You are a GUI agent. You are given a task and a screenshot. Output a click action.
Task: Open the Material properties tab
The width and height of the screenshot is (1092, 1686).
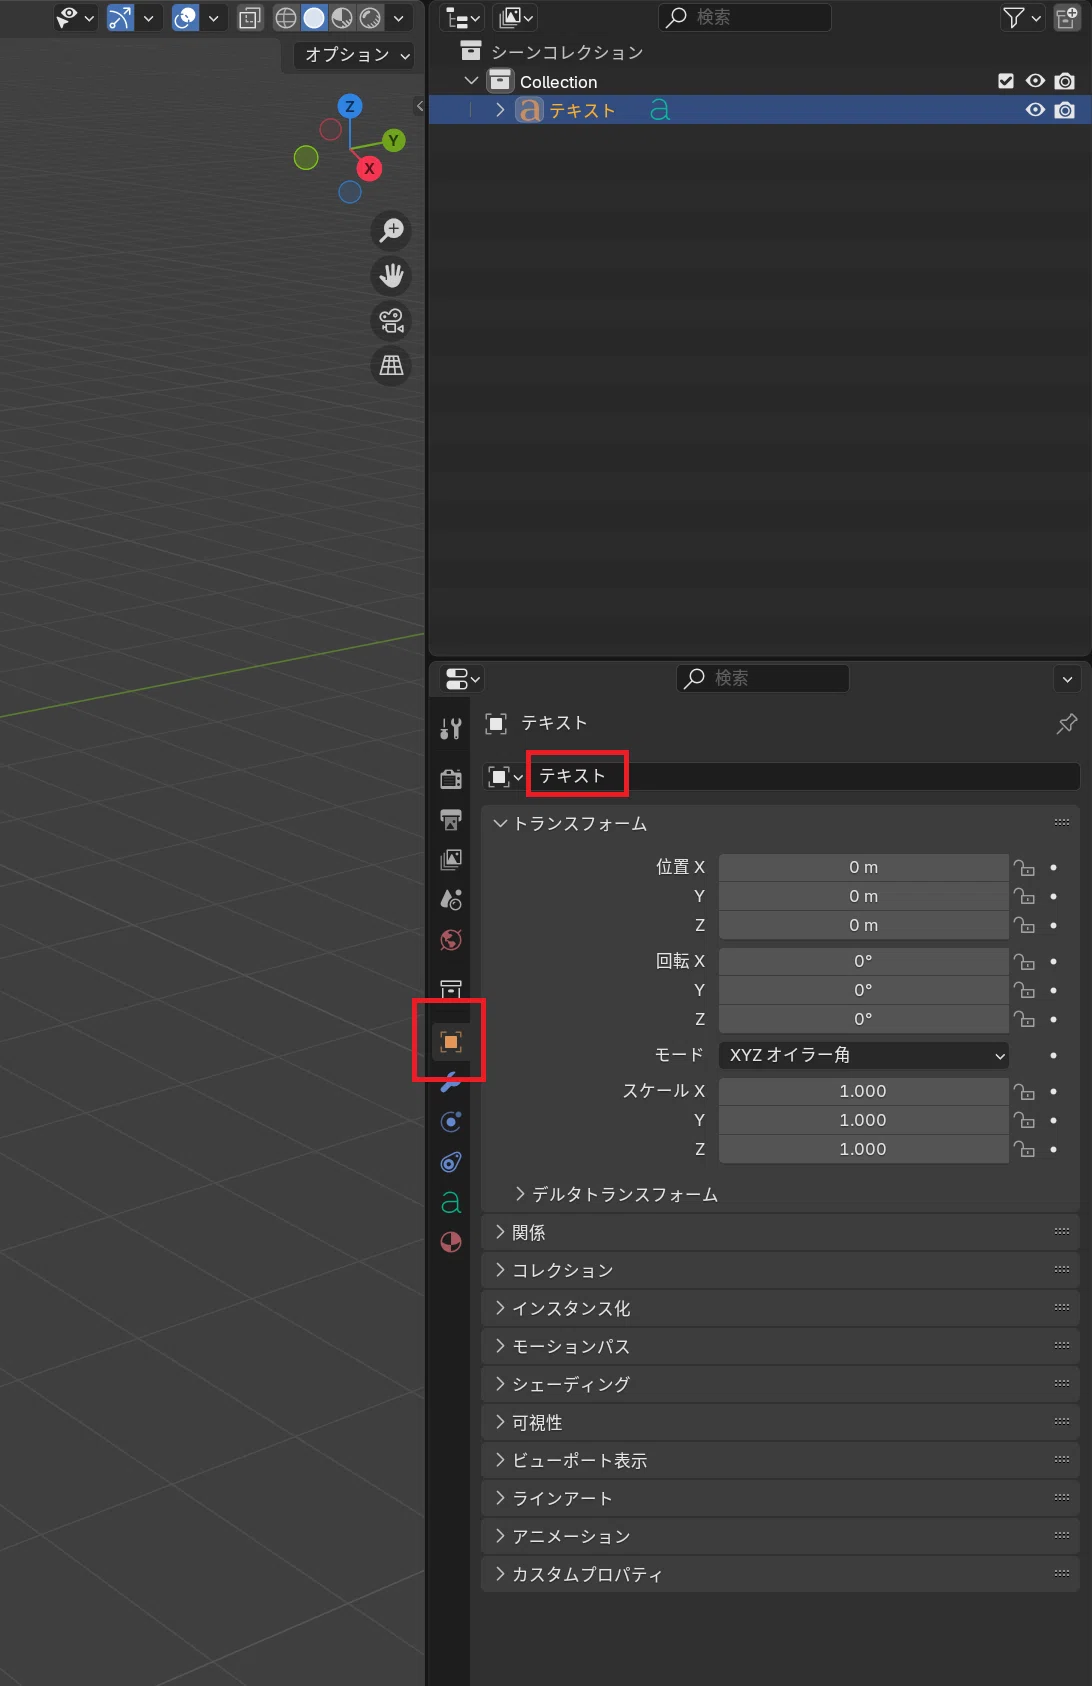(x=451, y=1242)
